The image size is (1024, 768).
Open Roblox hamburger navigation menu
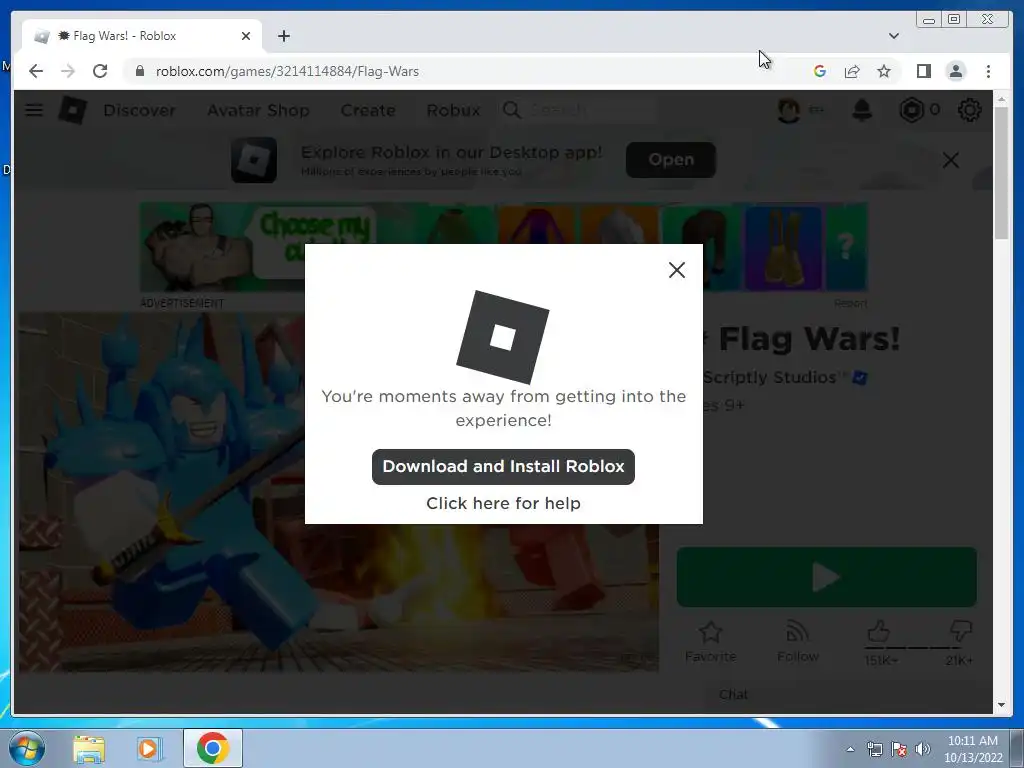point(34,110)
